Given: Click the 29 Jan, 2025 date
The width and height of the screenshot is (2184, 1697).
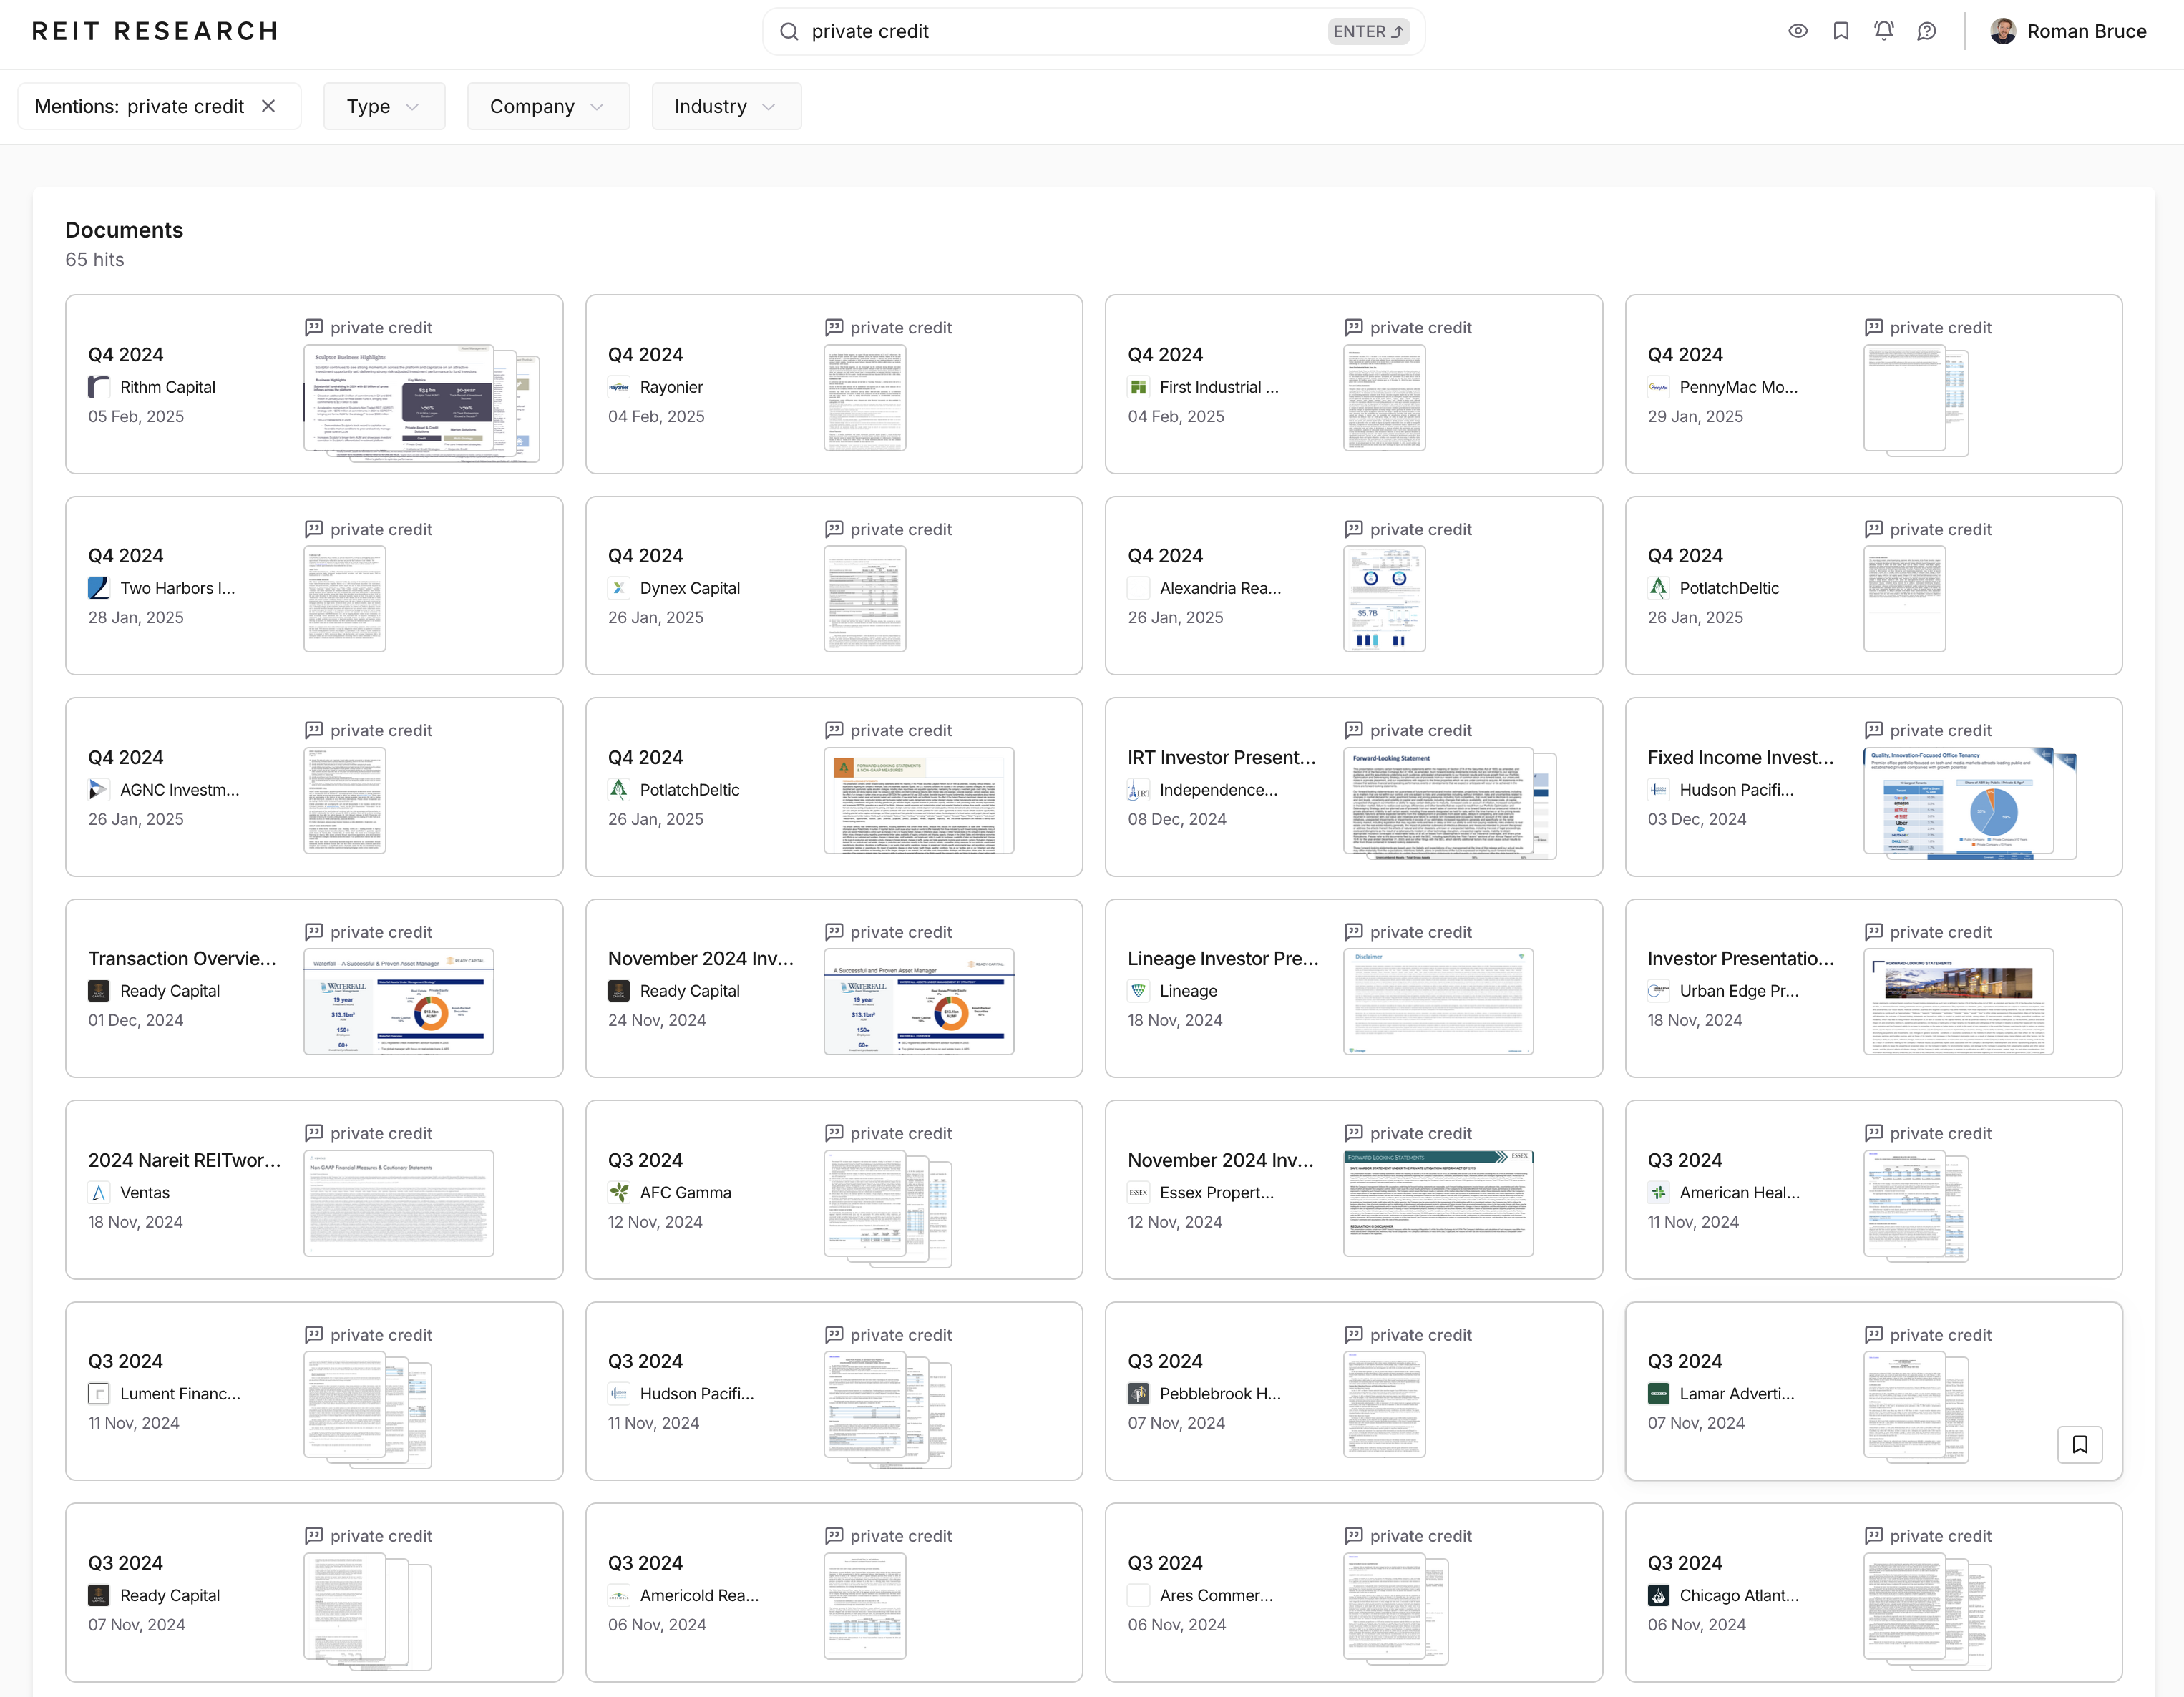Looking at the screenshot, I should point(1696,416).
